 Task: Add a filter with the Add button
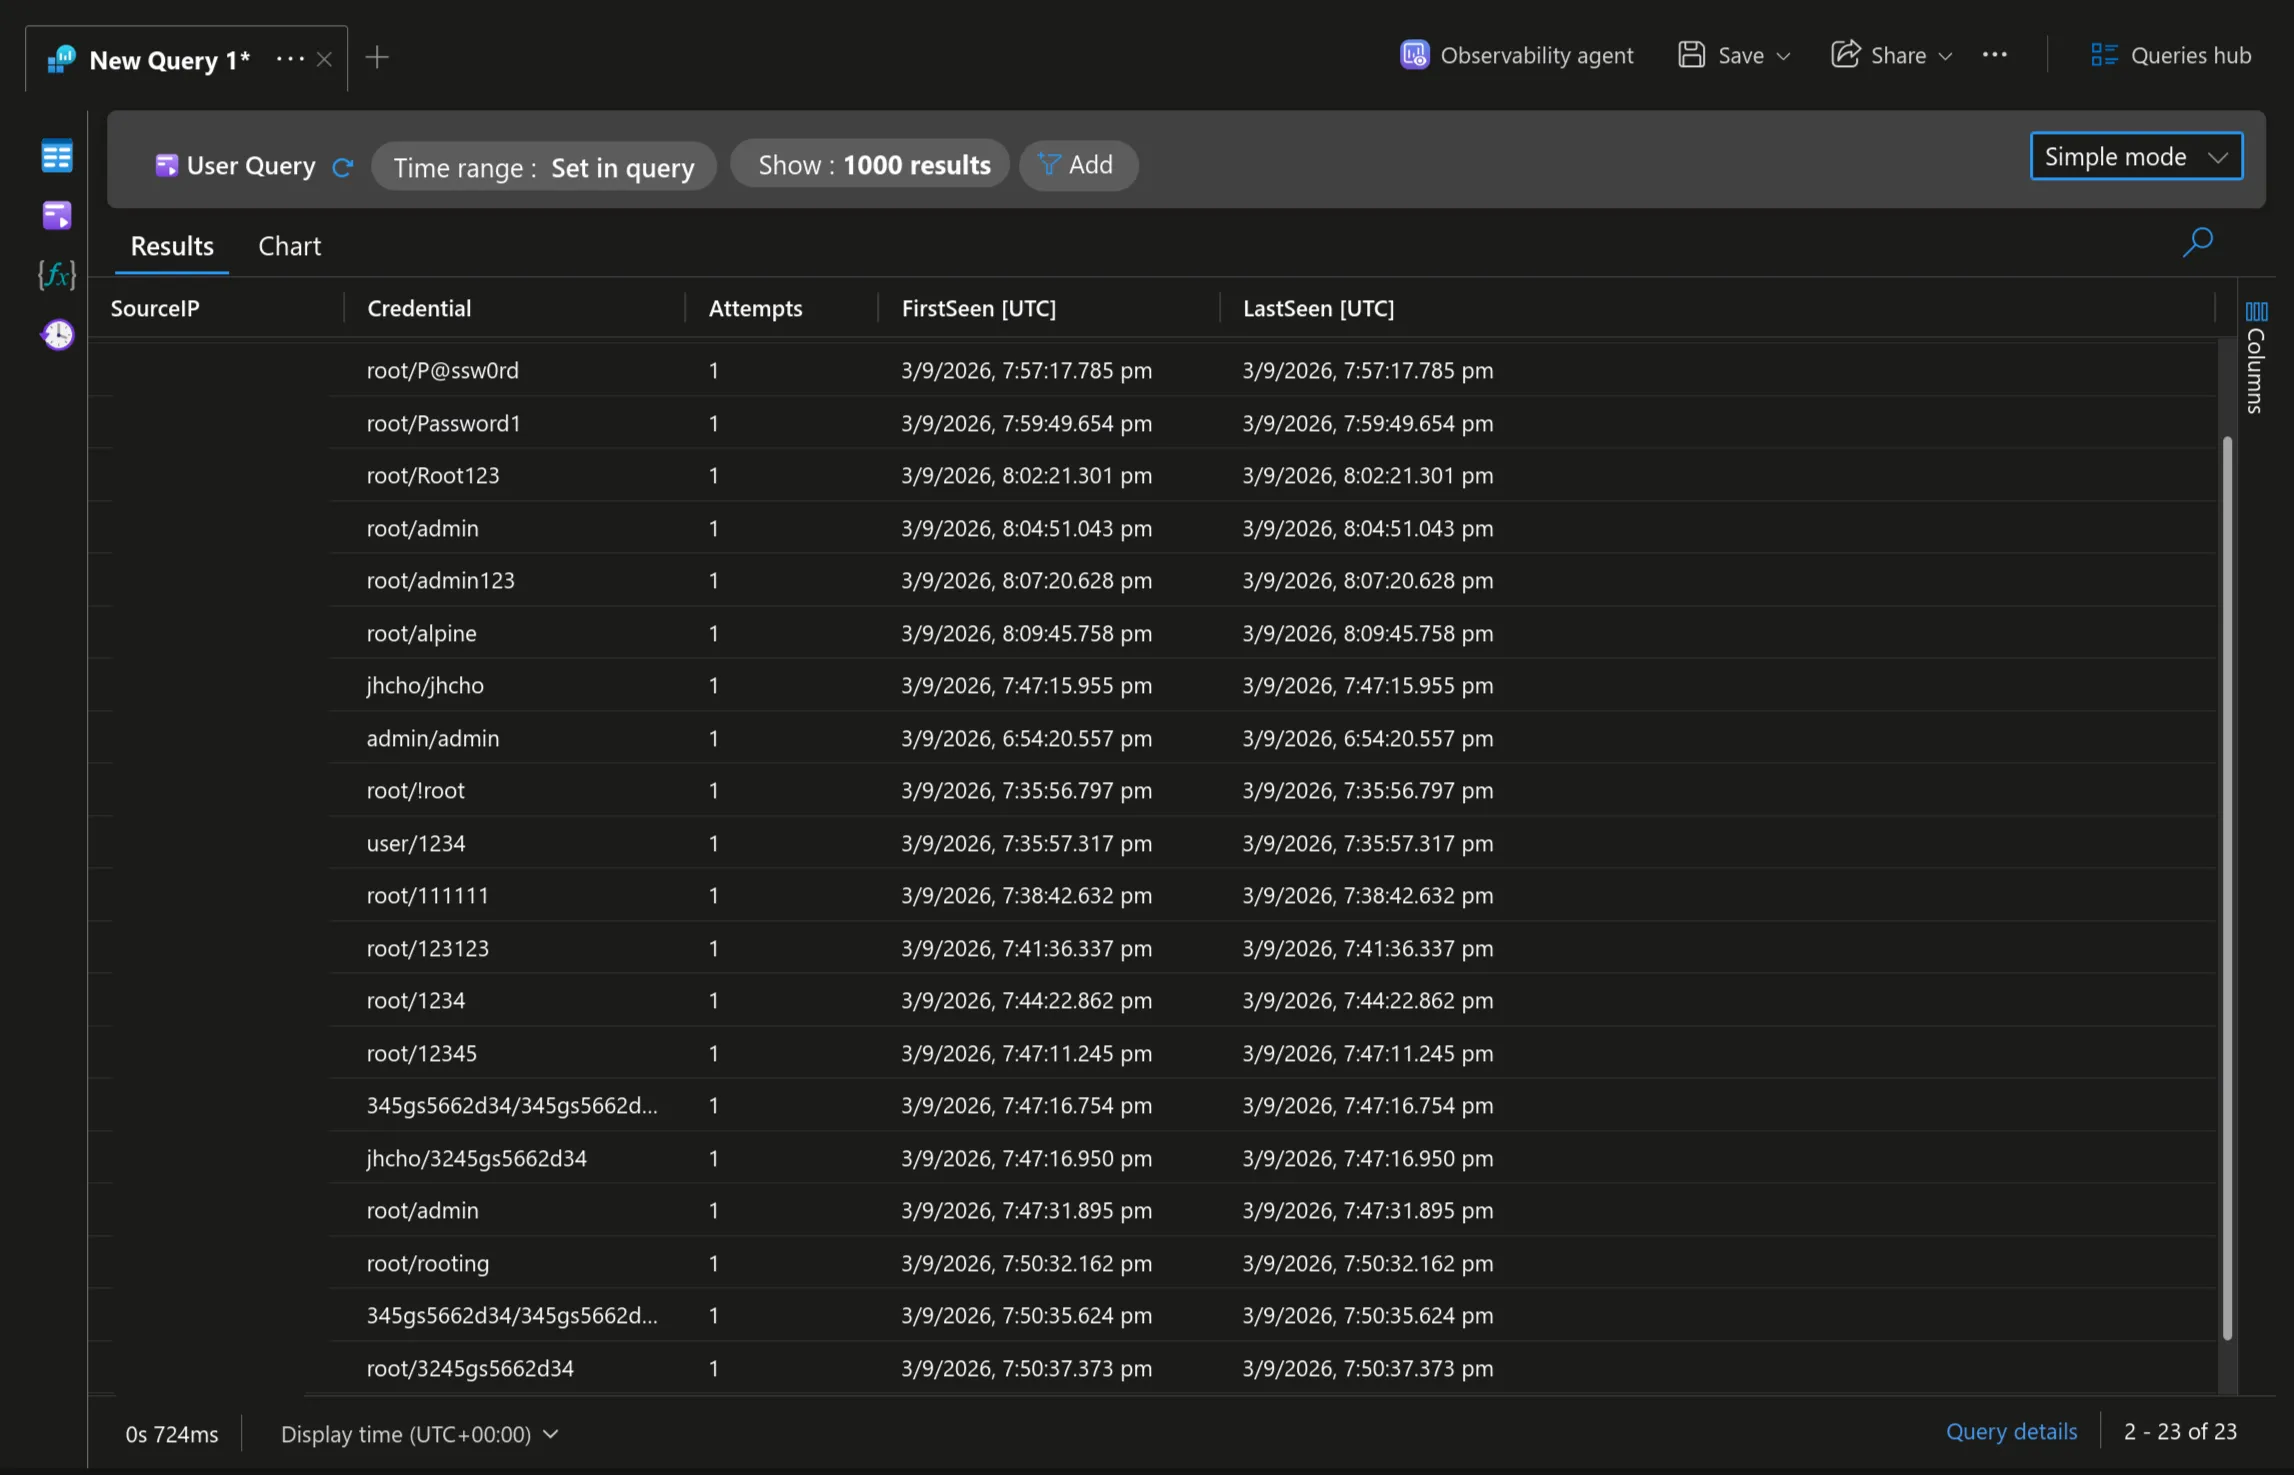(1078, 164)
